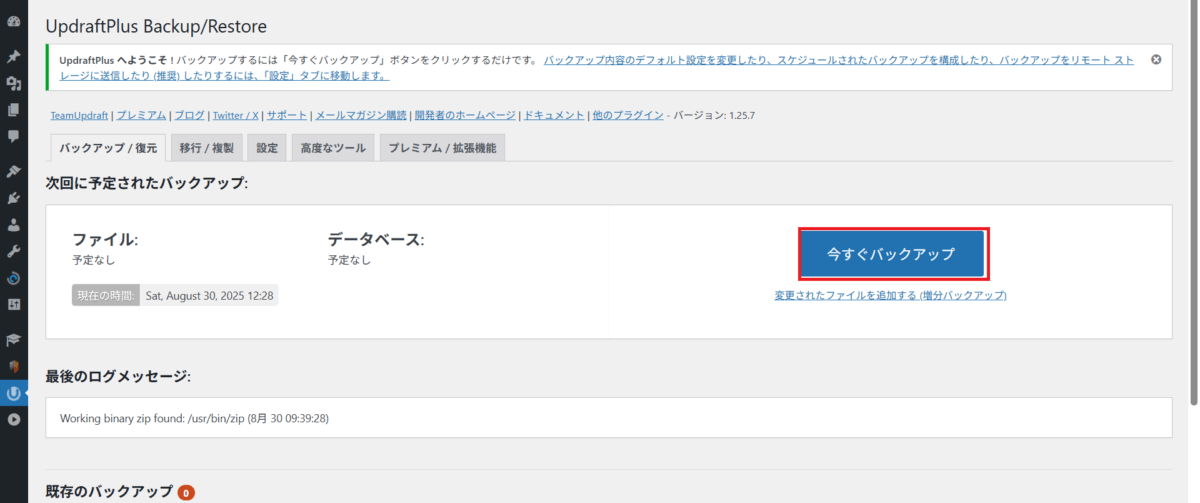Click the time 'Sat, August 30, 2025 12:28'
The width and height of the screenshot is (1200, 503).
(x=210, y=296)
